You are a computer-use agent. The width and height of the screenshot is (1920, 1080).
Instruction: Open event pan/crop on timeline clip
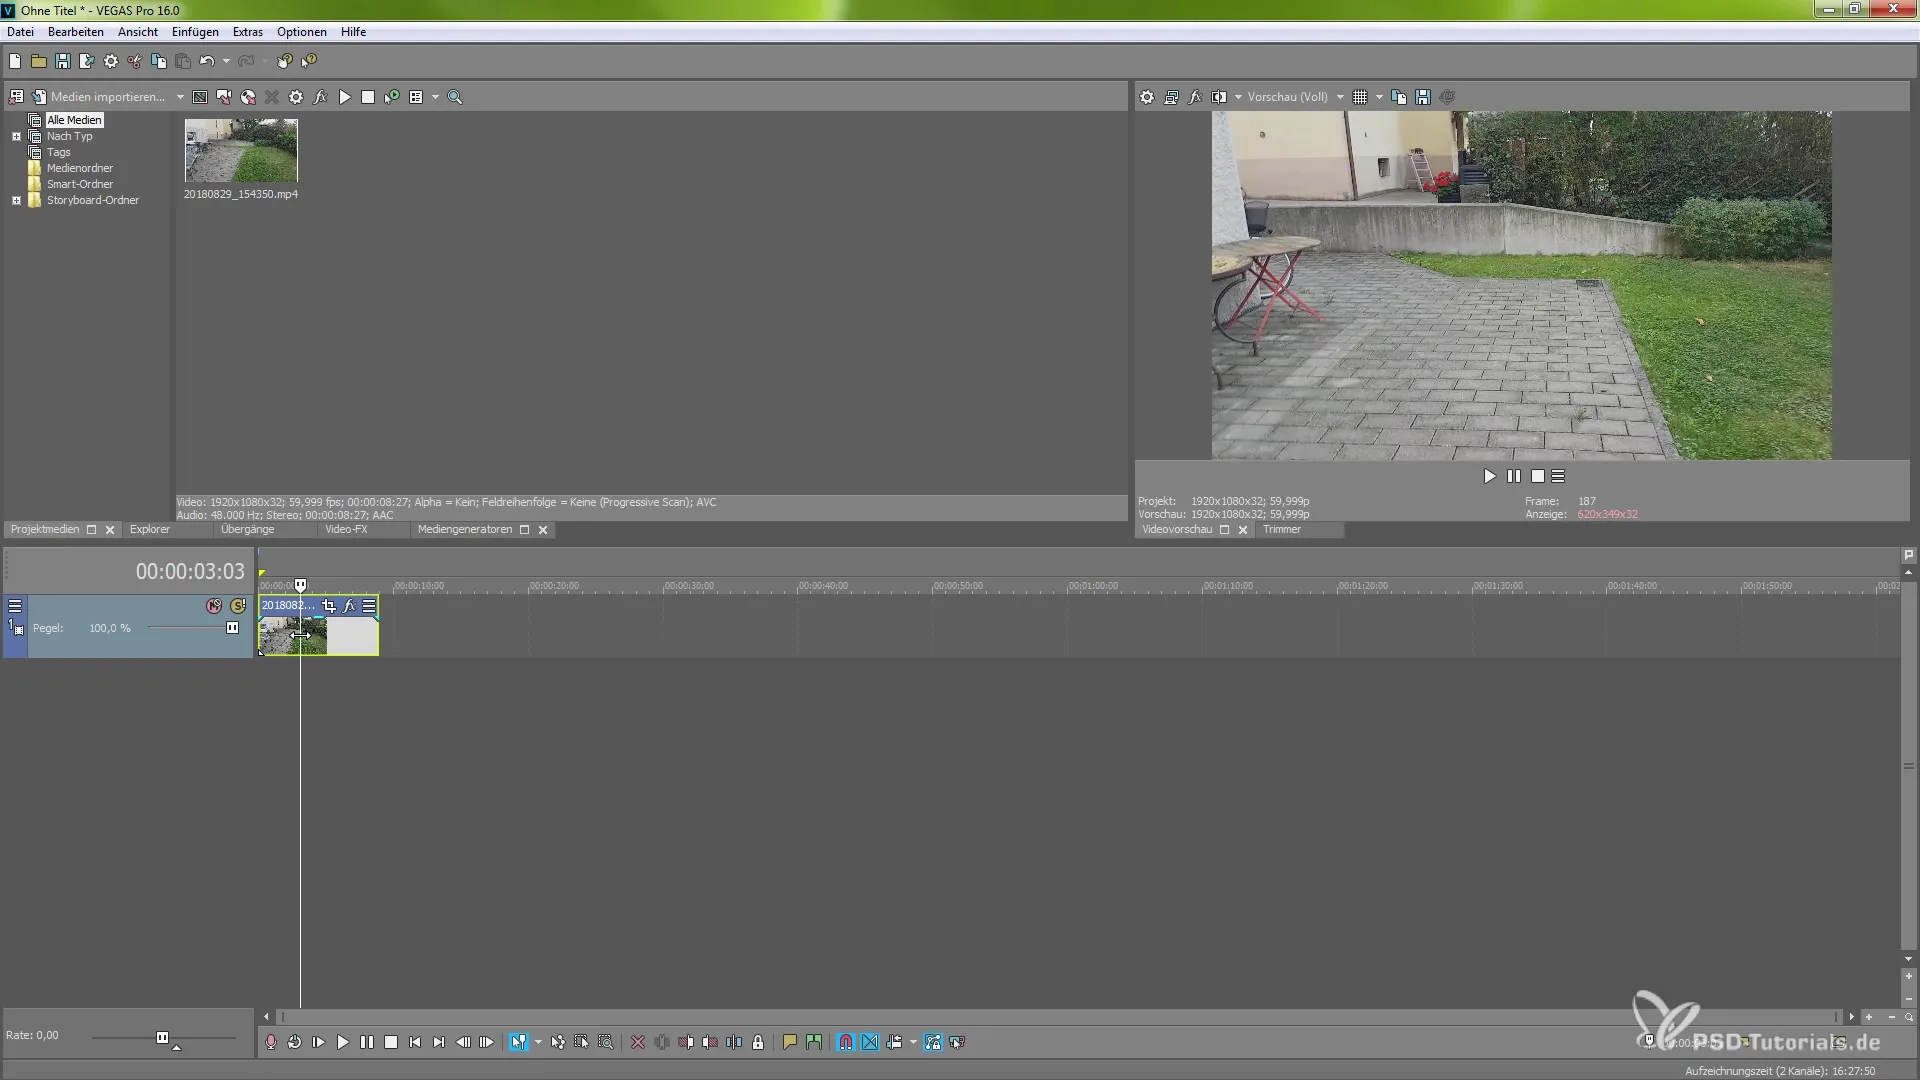[x=329, y=606]
